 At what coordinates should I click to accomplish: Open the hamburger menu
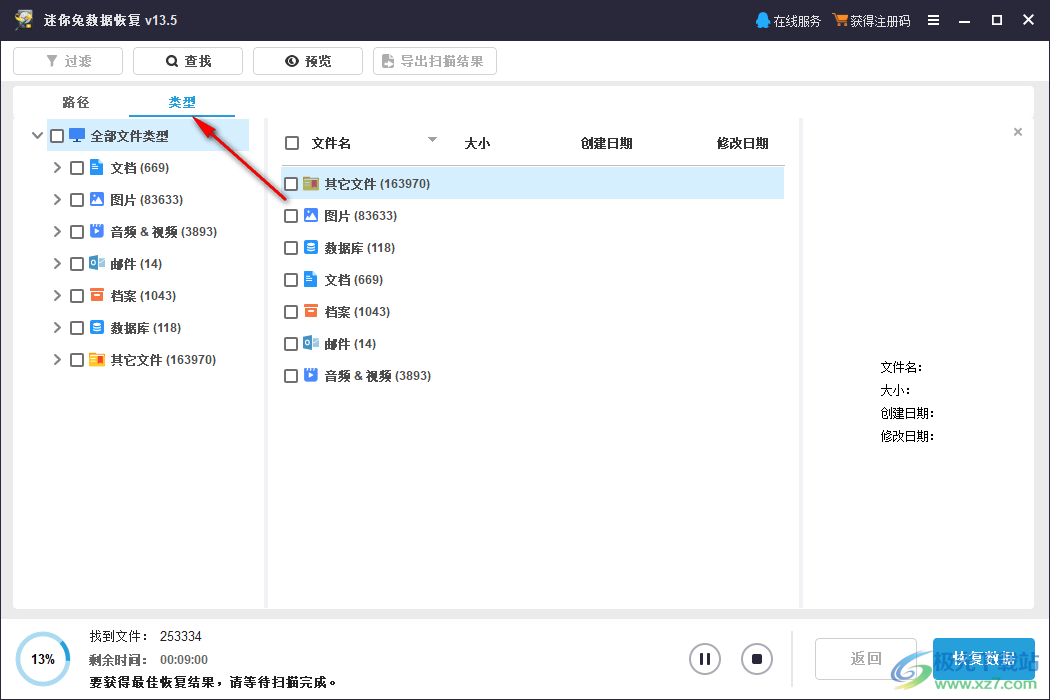click(933, 19)
